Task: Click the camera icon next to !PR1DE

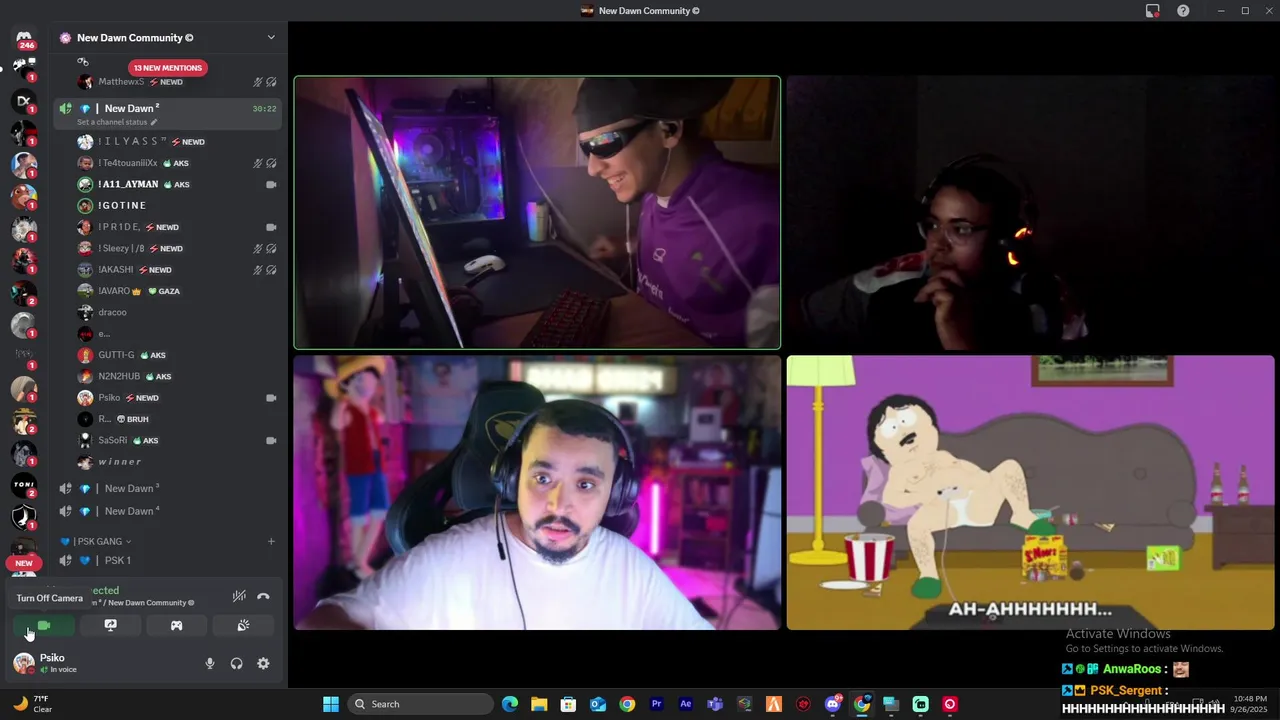Action: (x=271, y=227)
